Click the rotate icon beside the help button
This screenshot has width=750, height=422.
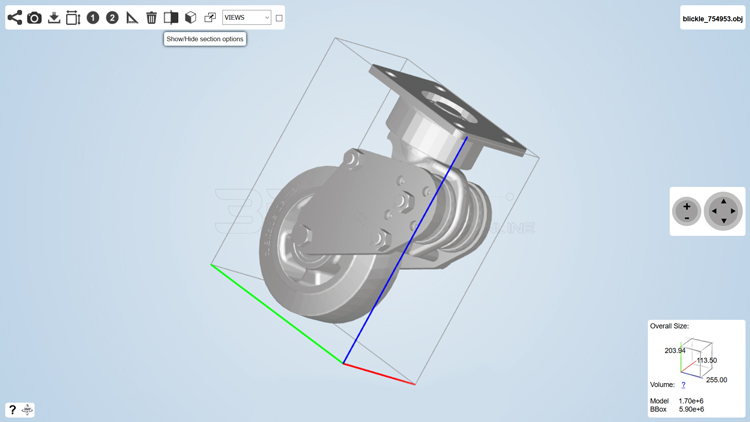pyautogui.click(x=27, y=410)
